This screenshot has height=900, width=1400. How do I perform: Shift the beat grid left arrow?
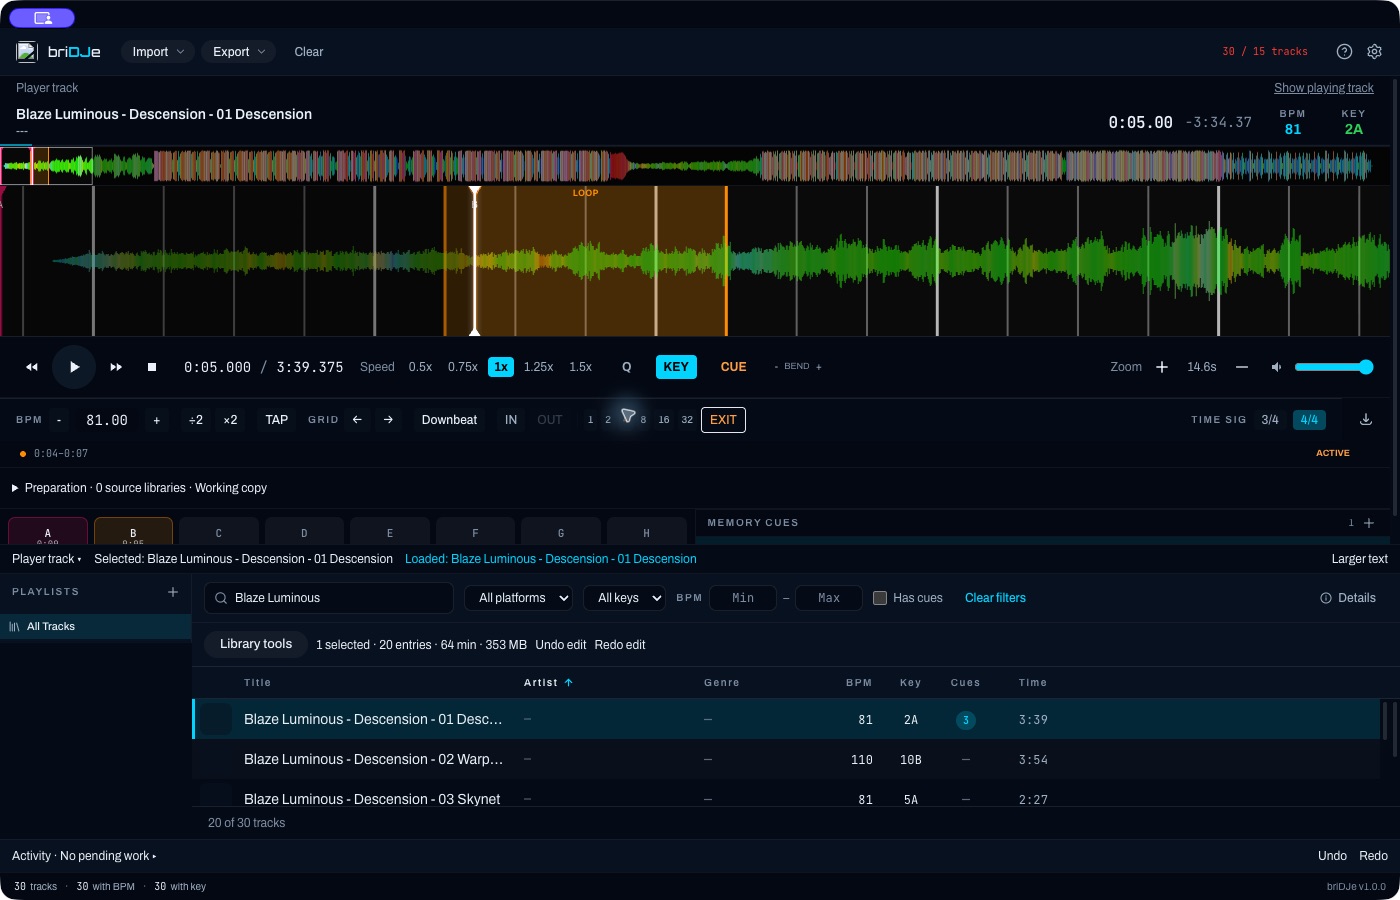pyautogui.click(x=357, y=420)
